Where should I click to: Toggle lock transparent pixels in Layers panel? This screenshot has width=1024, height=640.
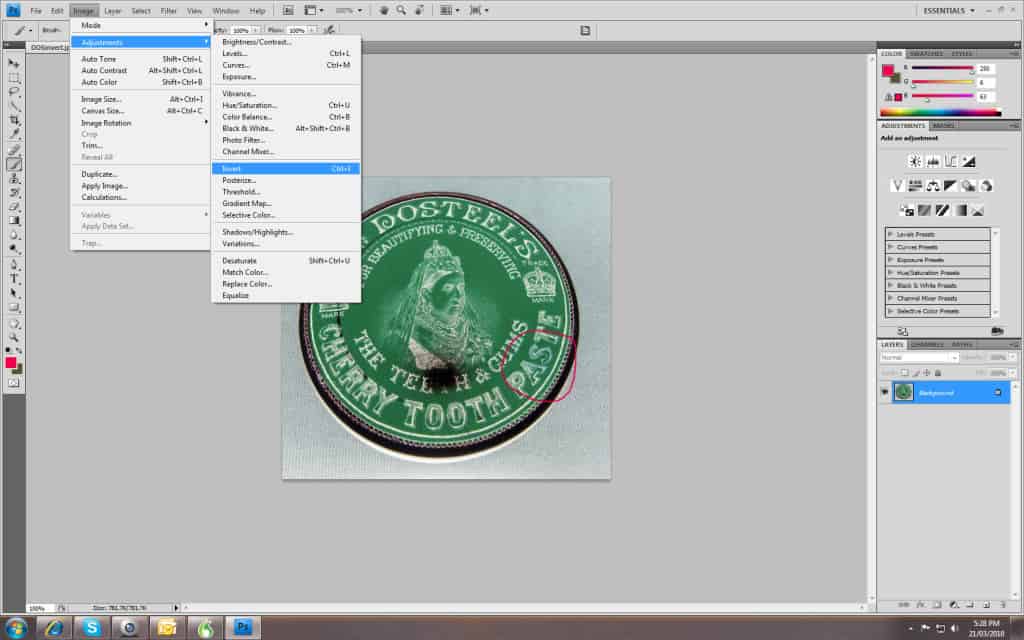coord(904,373)
